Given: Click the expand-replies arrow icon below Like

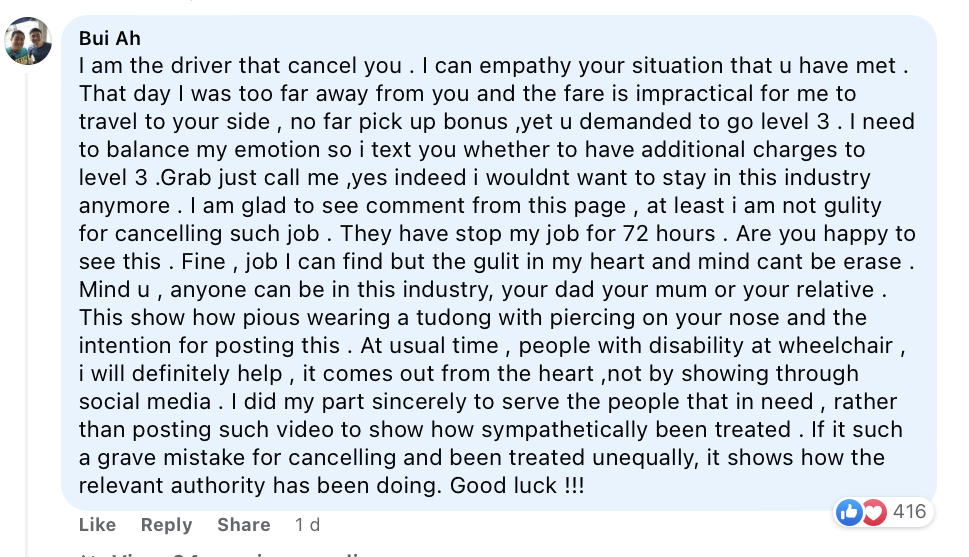Looking at the screenshot, I should 86,555.
